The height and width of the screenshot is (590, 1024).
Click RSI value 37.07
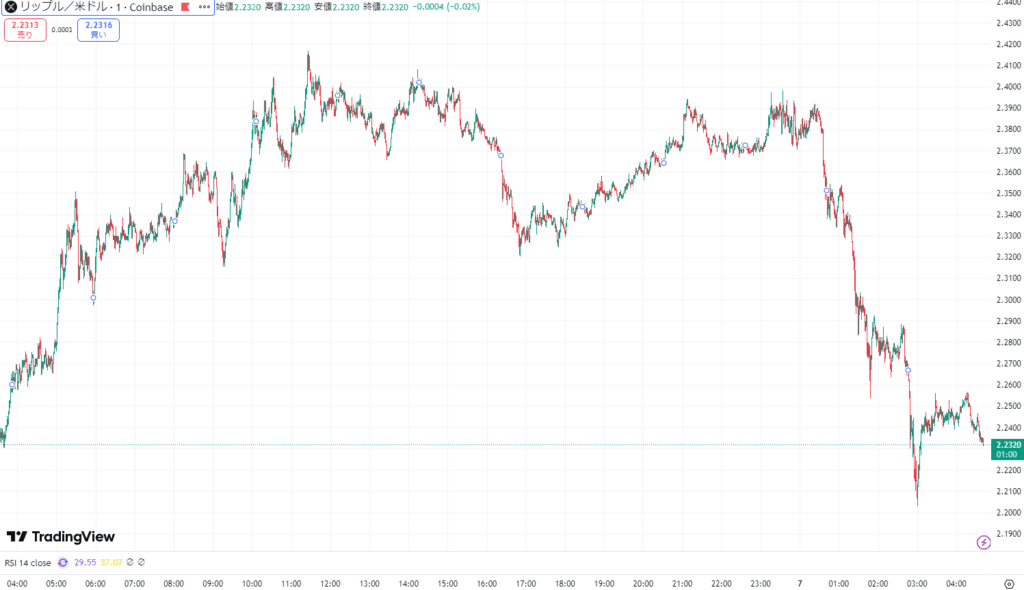(111, 563)
